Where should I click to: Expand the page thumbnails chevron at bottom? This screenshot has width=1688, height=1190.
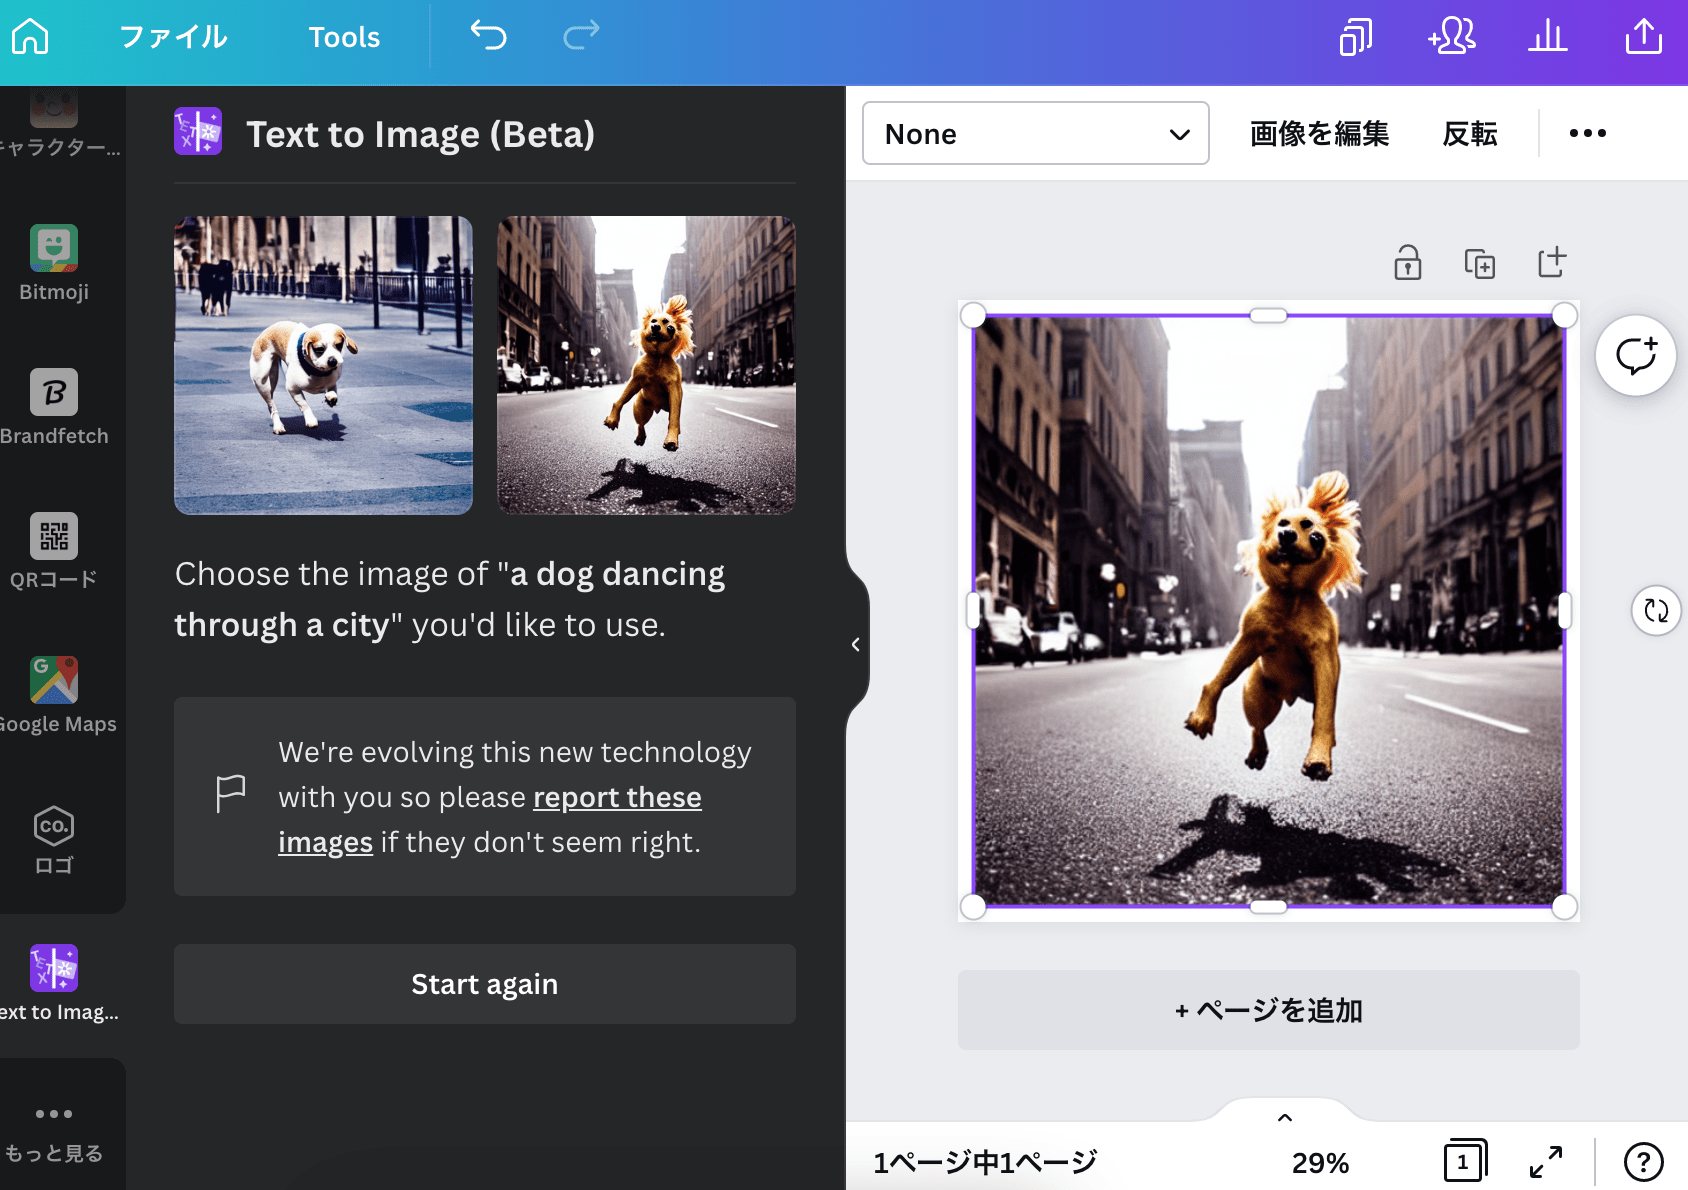1285,1117
